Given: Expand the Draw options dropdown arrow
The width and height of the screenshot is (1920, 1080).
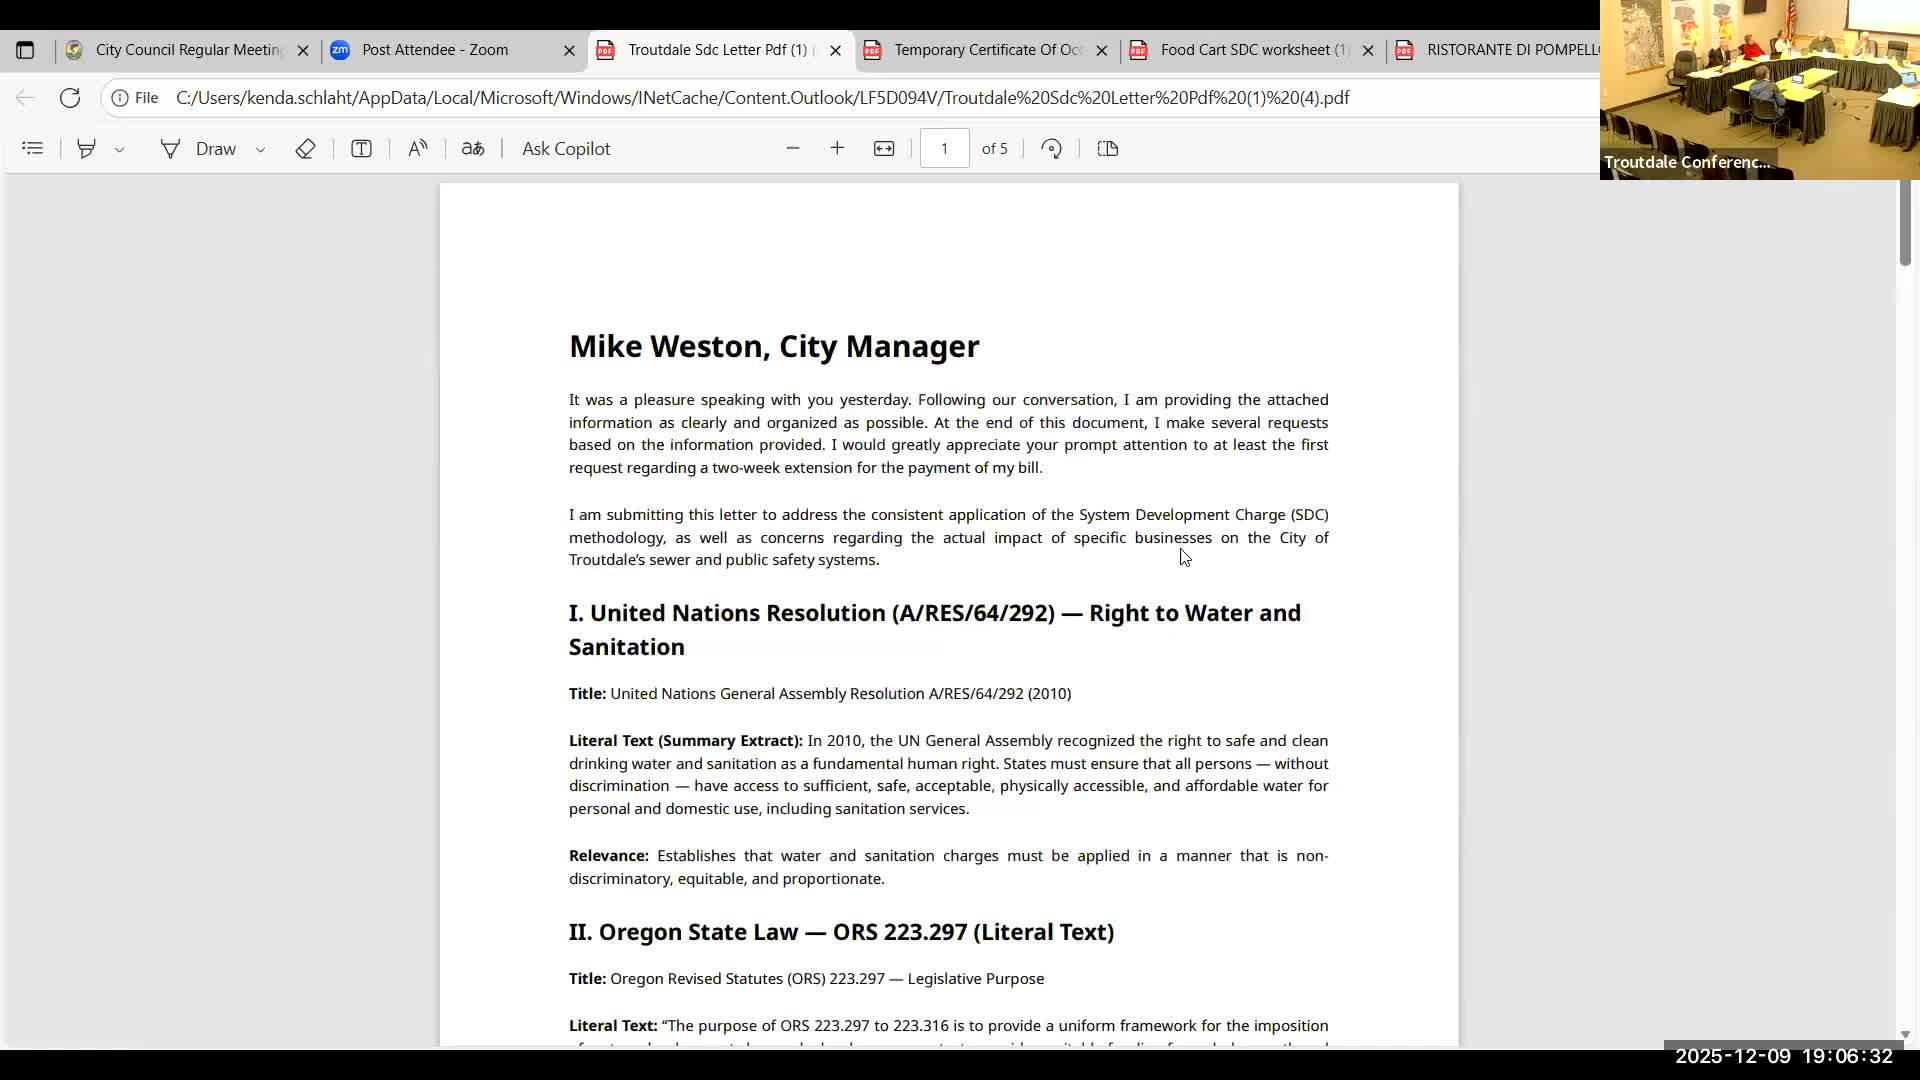Looking at the screenshot, I should coord(260,150).
